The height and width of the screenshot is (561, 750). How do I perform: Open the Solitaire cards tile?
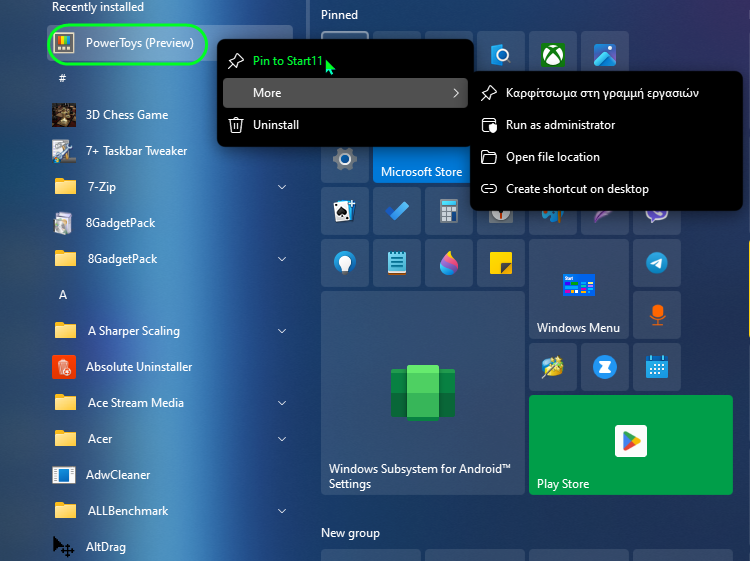[345, 211]
